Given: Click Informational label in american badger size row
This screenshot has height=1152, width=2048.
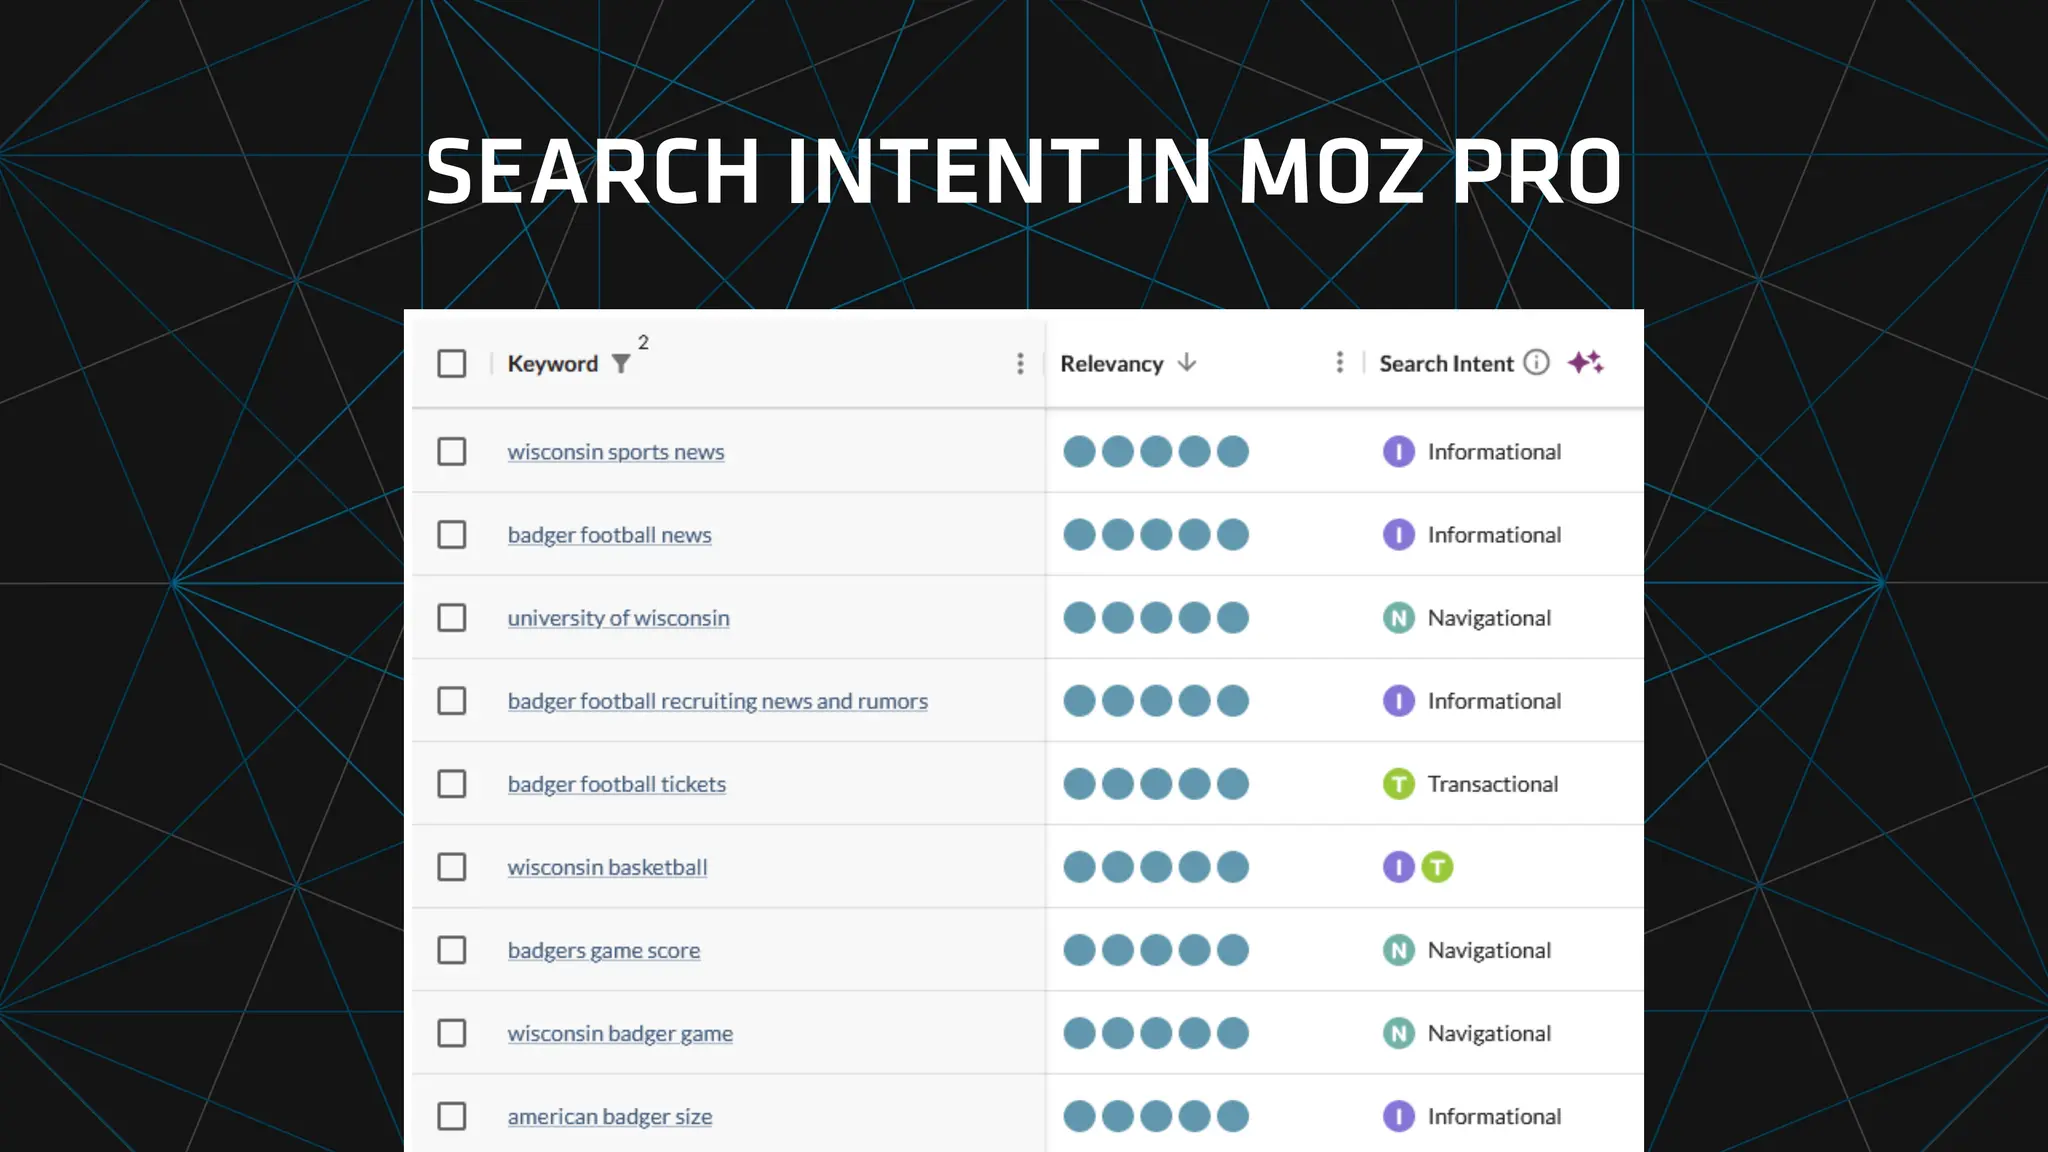Looking at the screenshot, I should 1495,1116.
